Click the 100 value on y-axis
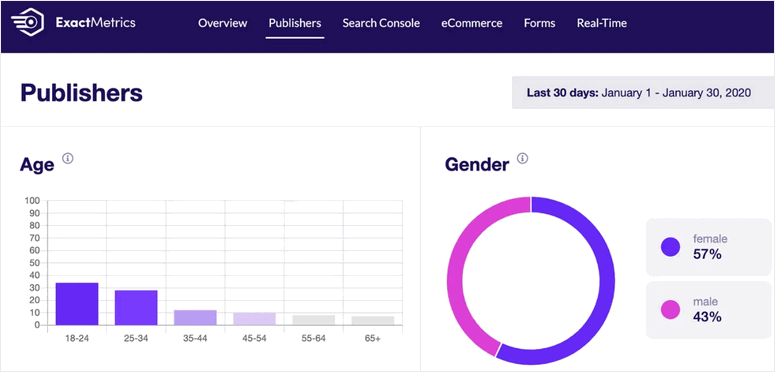Image resolution: width=775 pixels, height=372 pixels. tap(33, 201)
